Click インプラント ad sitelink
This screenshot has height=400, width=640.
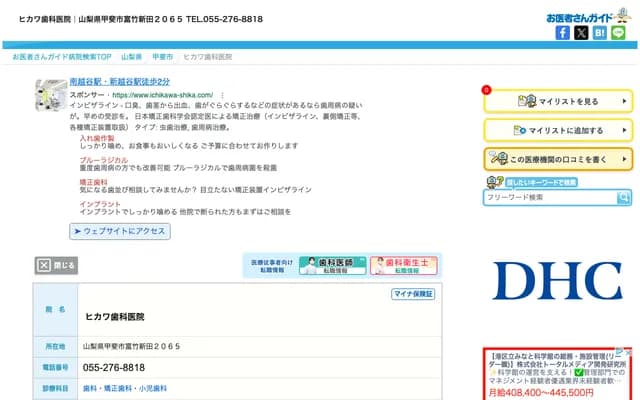point(100,204)
